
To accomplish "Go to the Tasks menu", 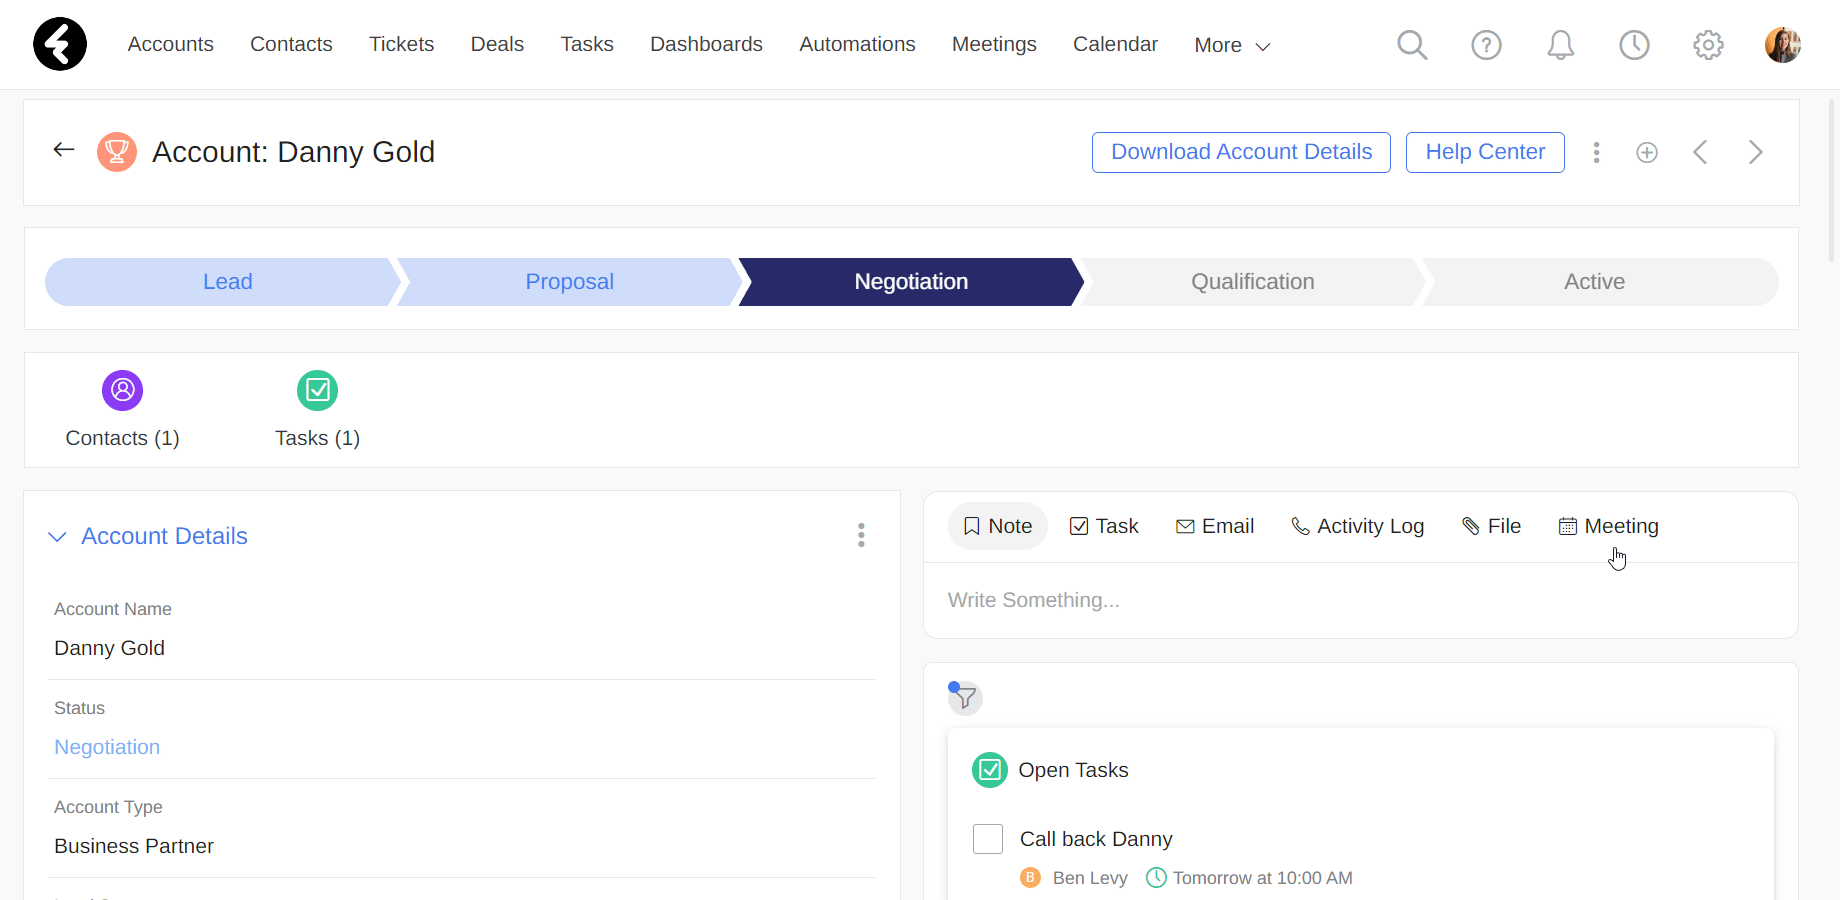I will click(x=587, y=44).
